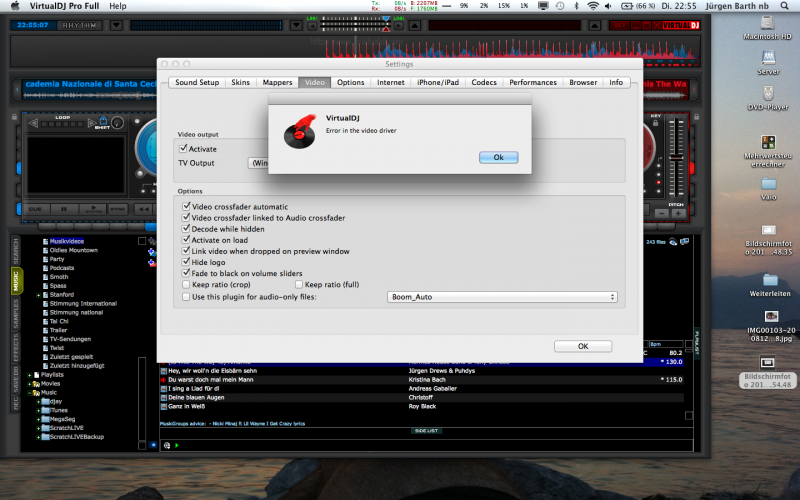800x500 pixels.
Task: Expand the djay folder node
Action: point(38,402)
